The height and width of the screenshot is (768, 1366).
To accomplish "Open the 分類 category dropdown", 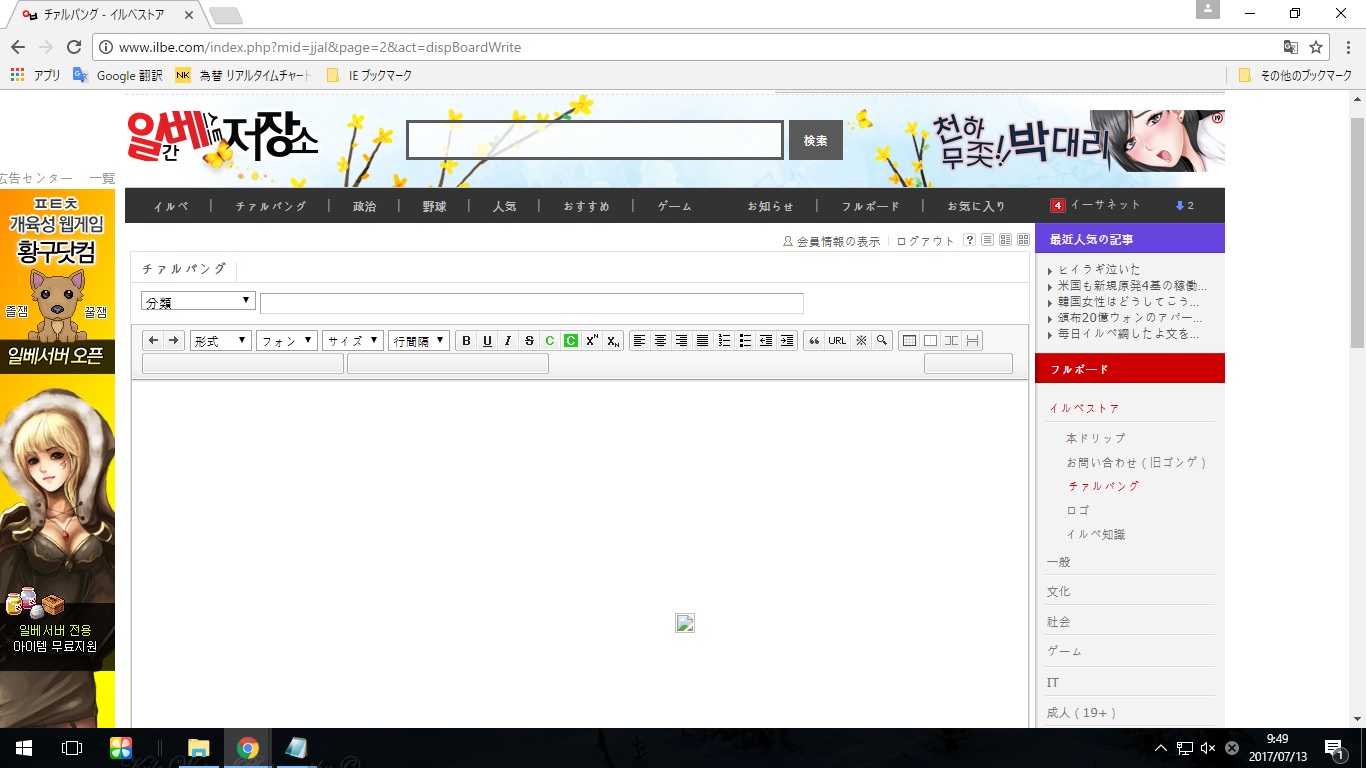I will point(198,302).
